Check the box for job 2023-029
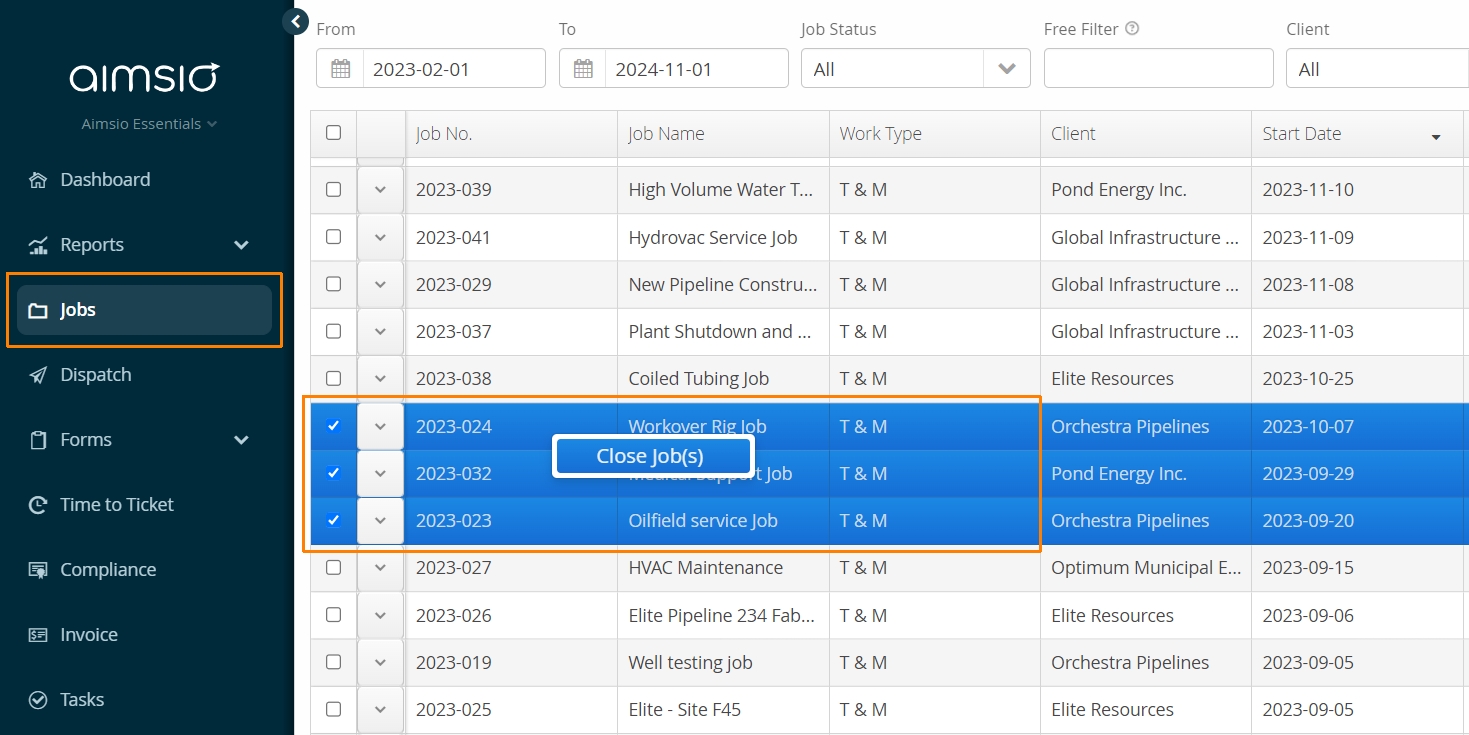 (x=334, y=284)
